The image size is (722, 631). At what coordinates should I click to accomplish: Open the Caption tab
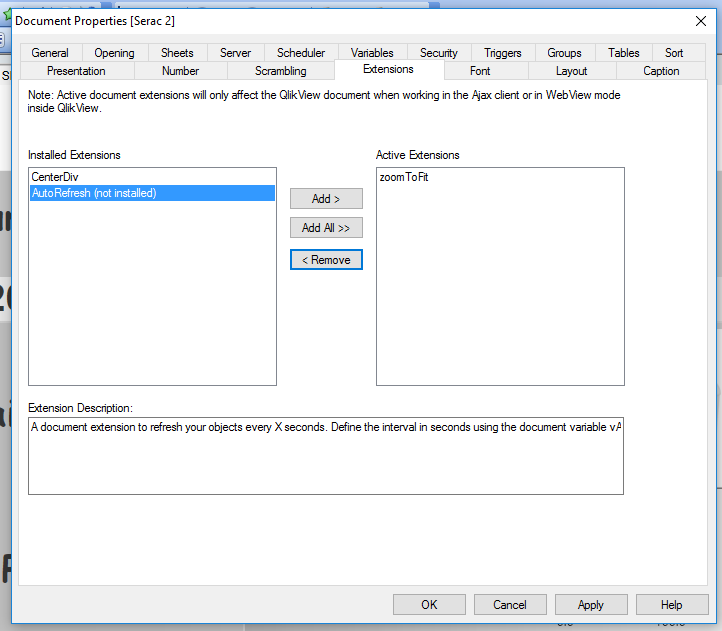click(x=661, y=71)
